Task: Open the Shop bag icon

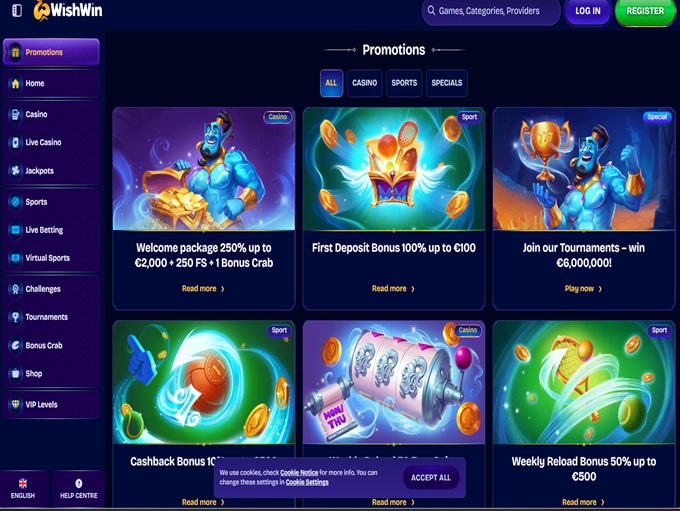Action: (15, 373)
